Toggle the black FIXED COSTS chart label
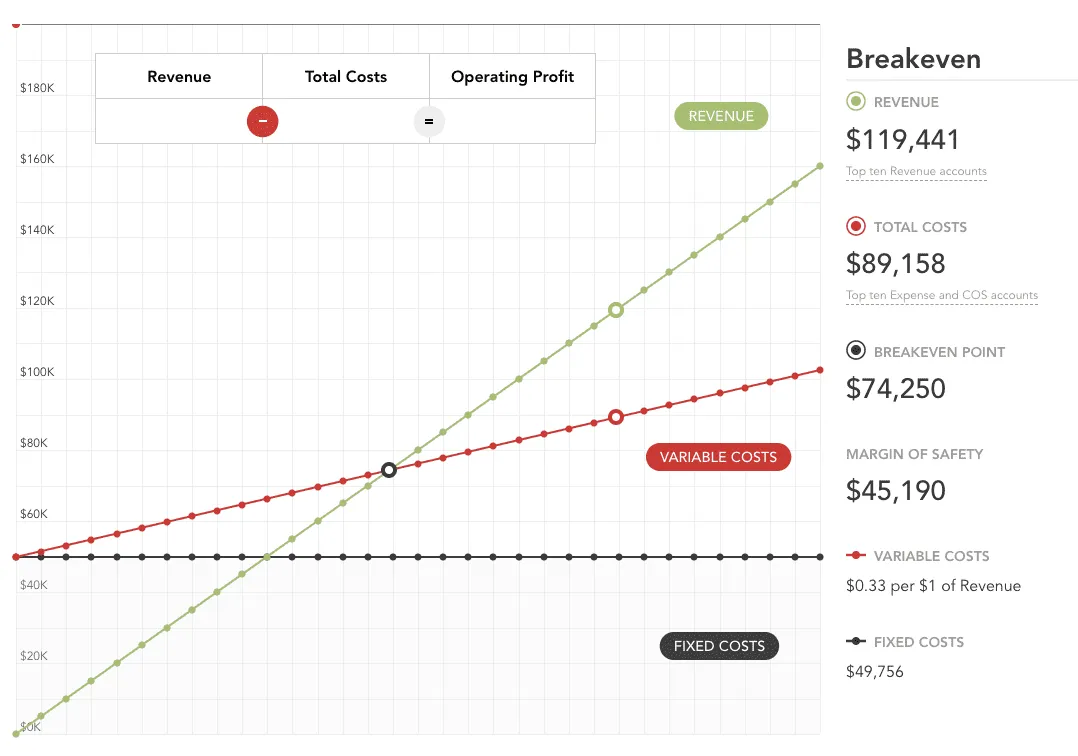The height and width of the screenshot is (756, 1078). (719, 646)
